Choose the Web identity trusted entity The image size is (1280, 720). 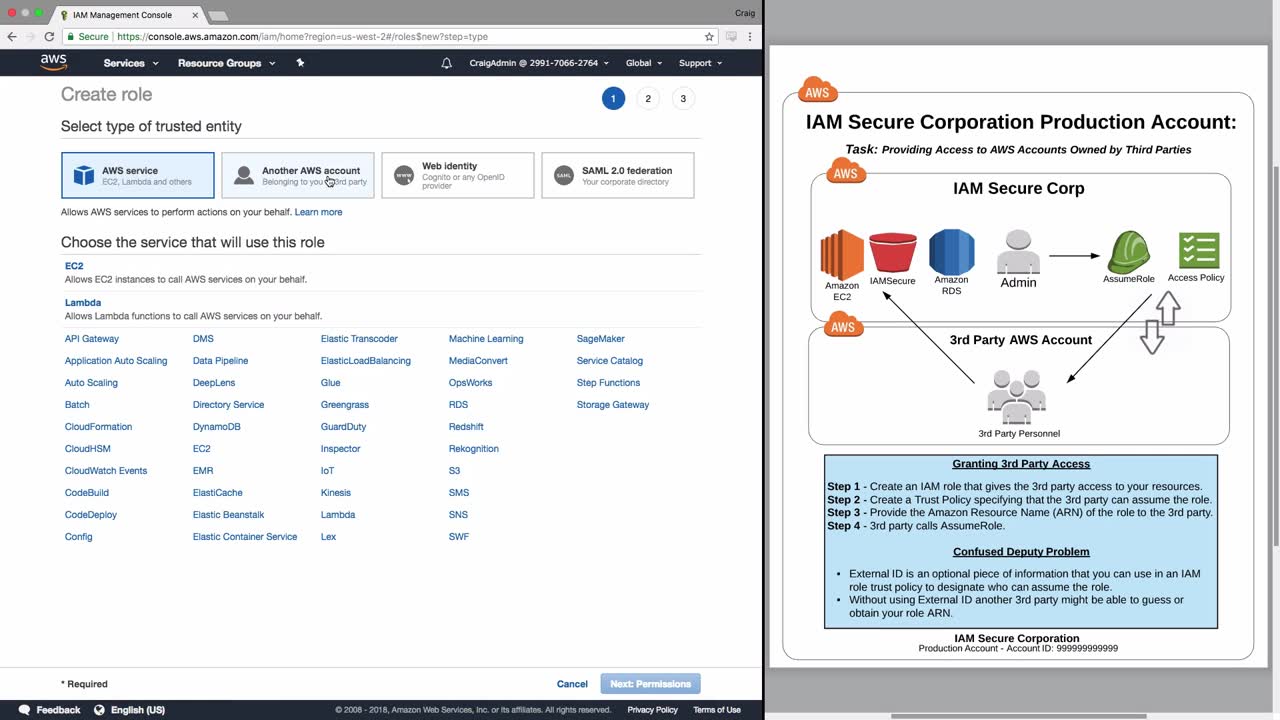click(x=458, y=175)
